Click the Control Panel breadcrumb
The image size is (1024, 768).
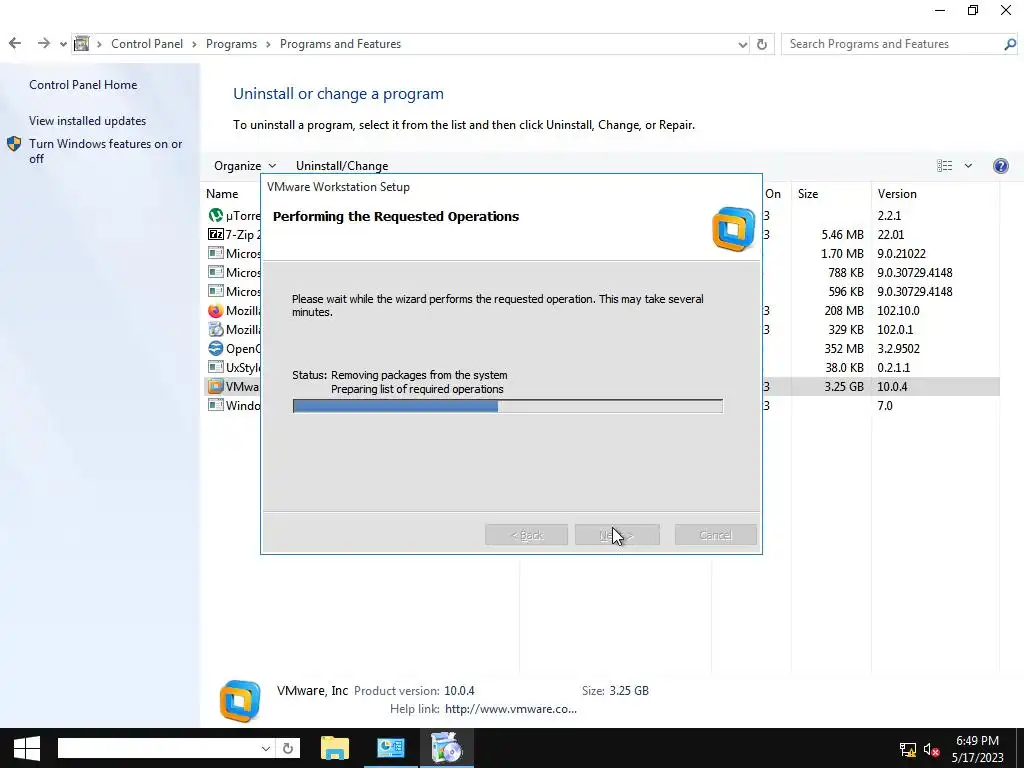147,44
